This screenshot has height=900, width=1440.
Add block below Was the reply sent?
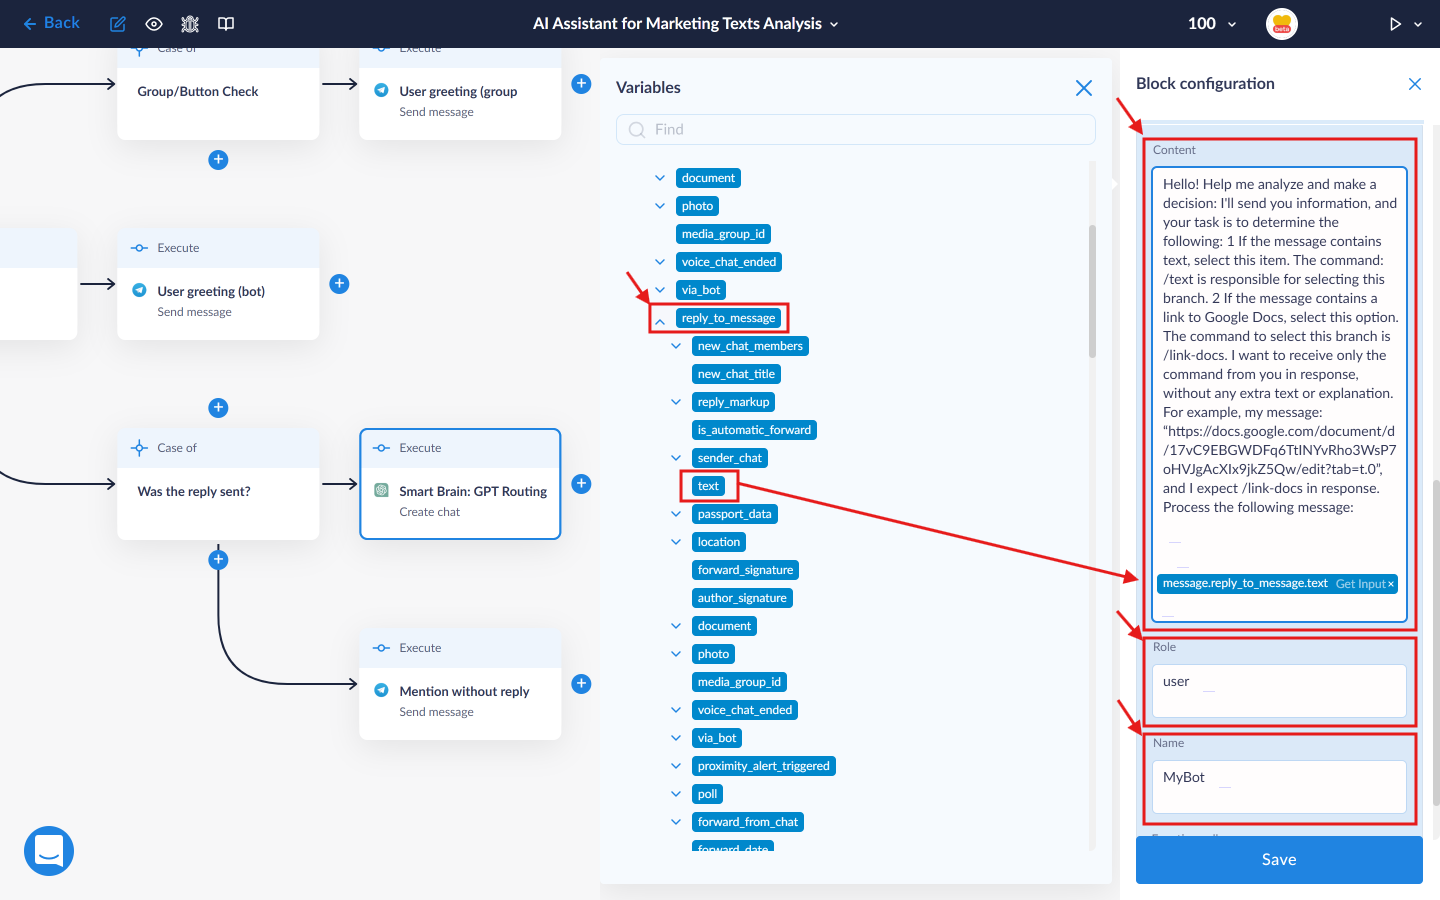pyautogui.click(x=218, y=560)
